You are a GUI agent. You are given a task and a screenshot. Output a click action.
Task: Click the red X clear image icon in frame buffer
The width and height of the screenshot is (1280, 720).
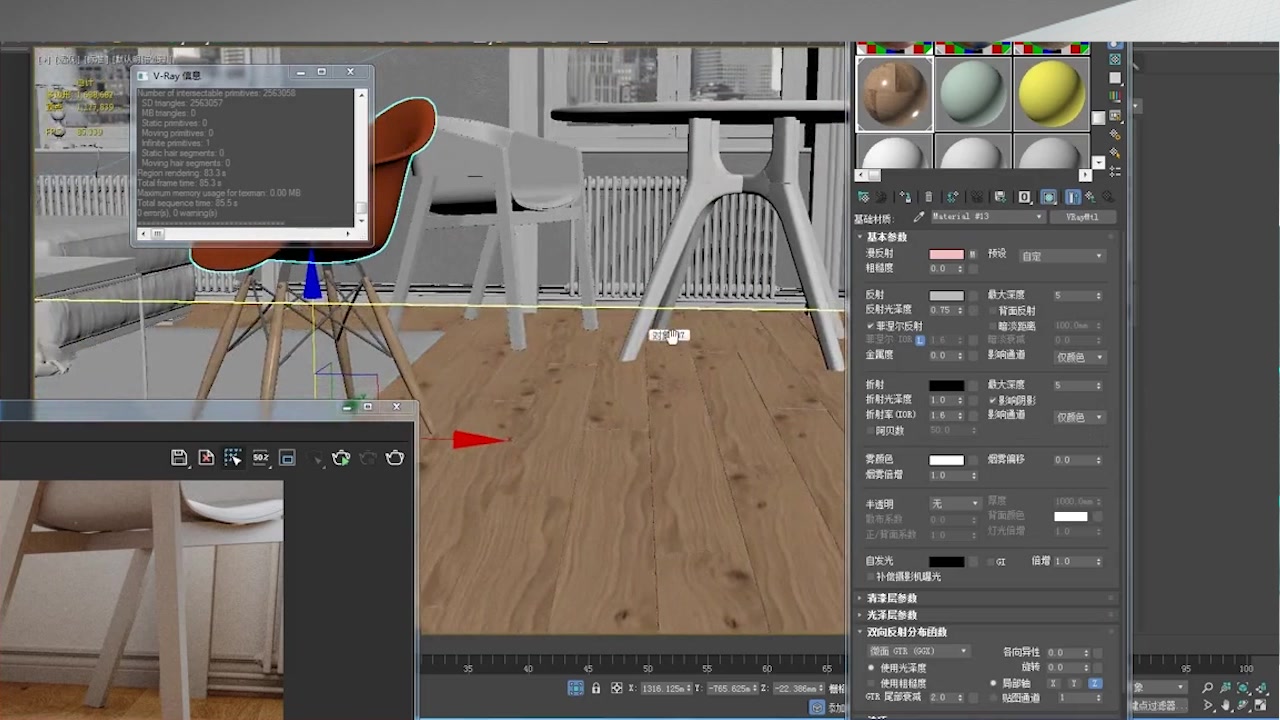[205, 457]
